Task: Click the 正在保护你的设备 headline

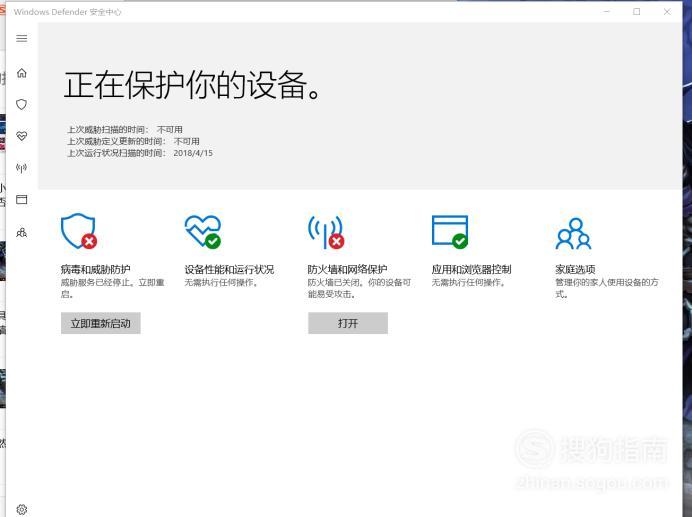Action: click(x=192, y=85)
